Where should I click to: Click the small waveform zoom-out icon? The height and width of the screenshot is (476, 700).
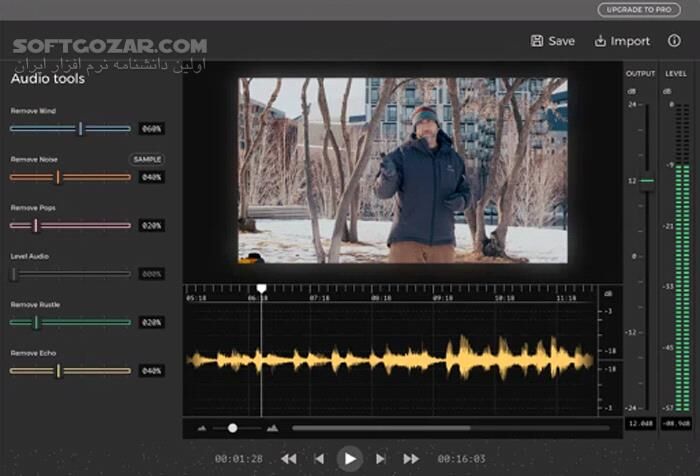(203, 428)
